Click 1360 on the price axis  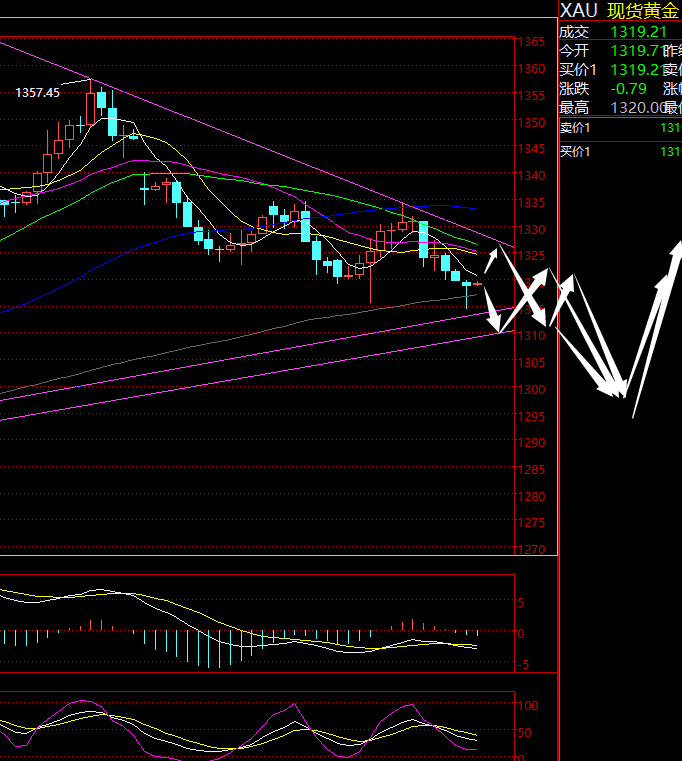coord(532,69)
